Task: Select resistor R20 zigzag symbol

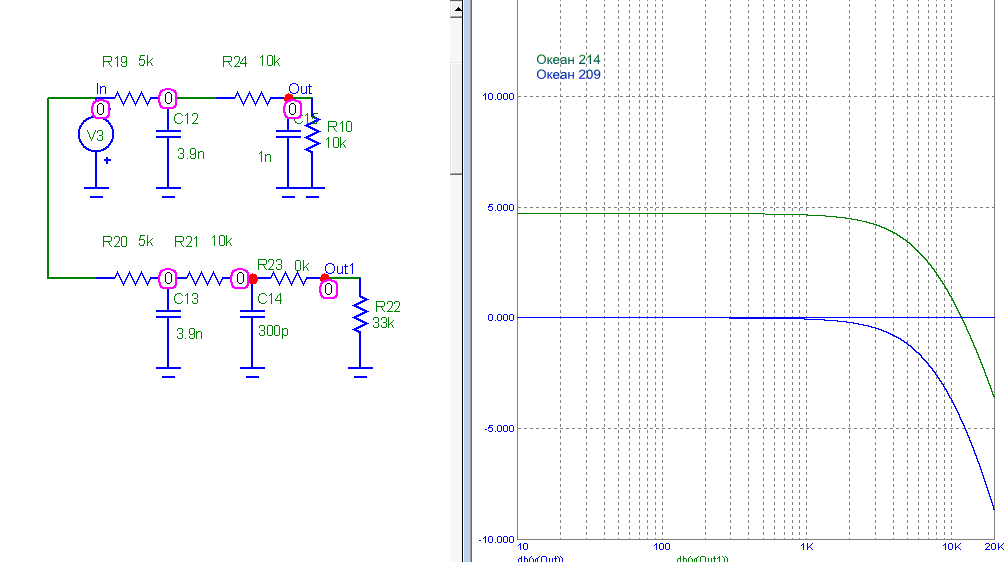Action: (x=132, y=278)
